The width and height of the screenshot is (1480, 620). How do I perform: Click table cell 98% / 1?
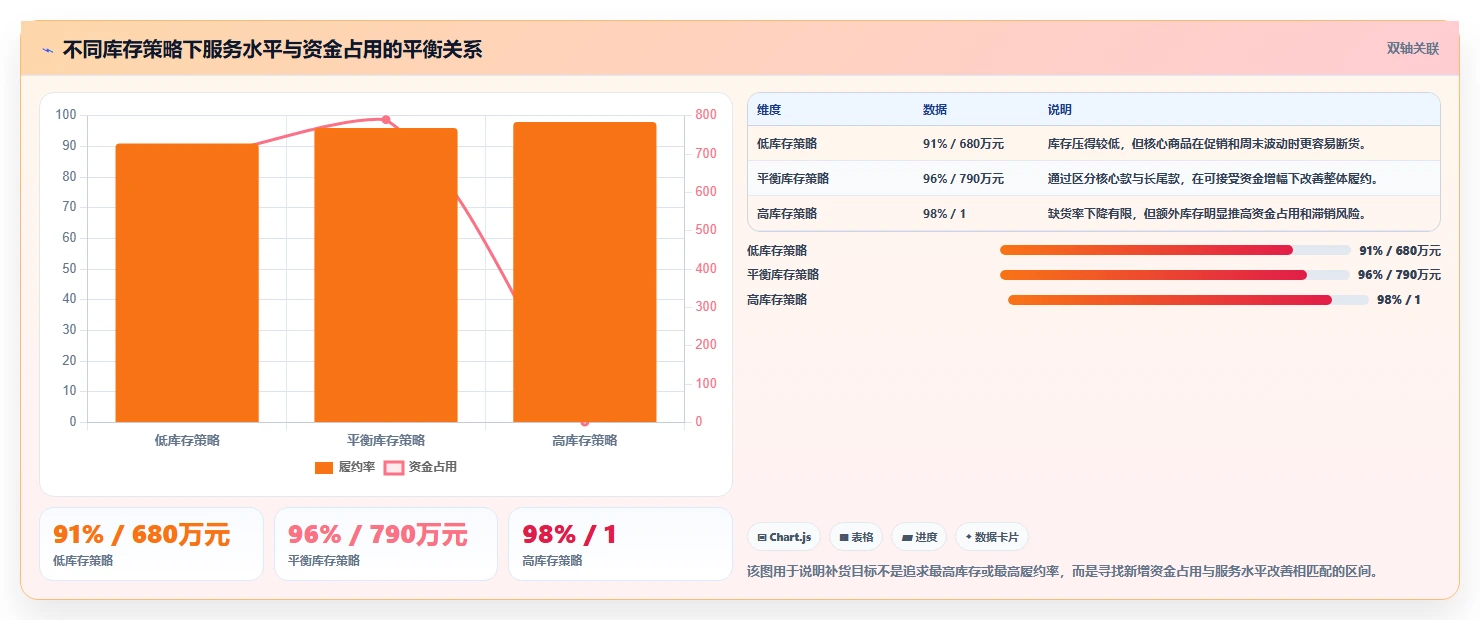pos(944,213)
